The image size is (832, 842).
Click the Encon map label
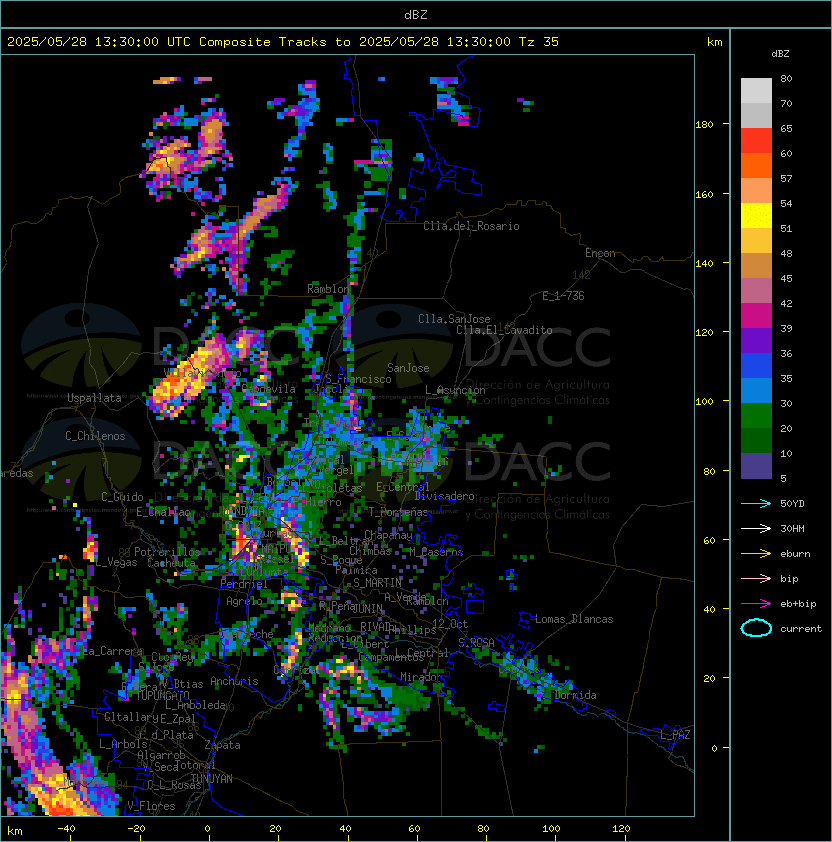tap(600, 253)
